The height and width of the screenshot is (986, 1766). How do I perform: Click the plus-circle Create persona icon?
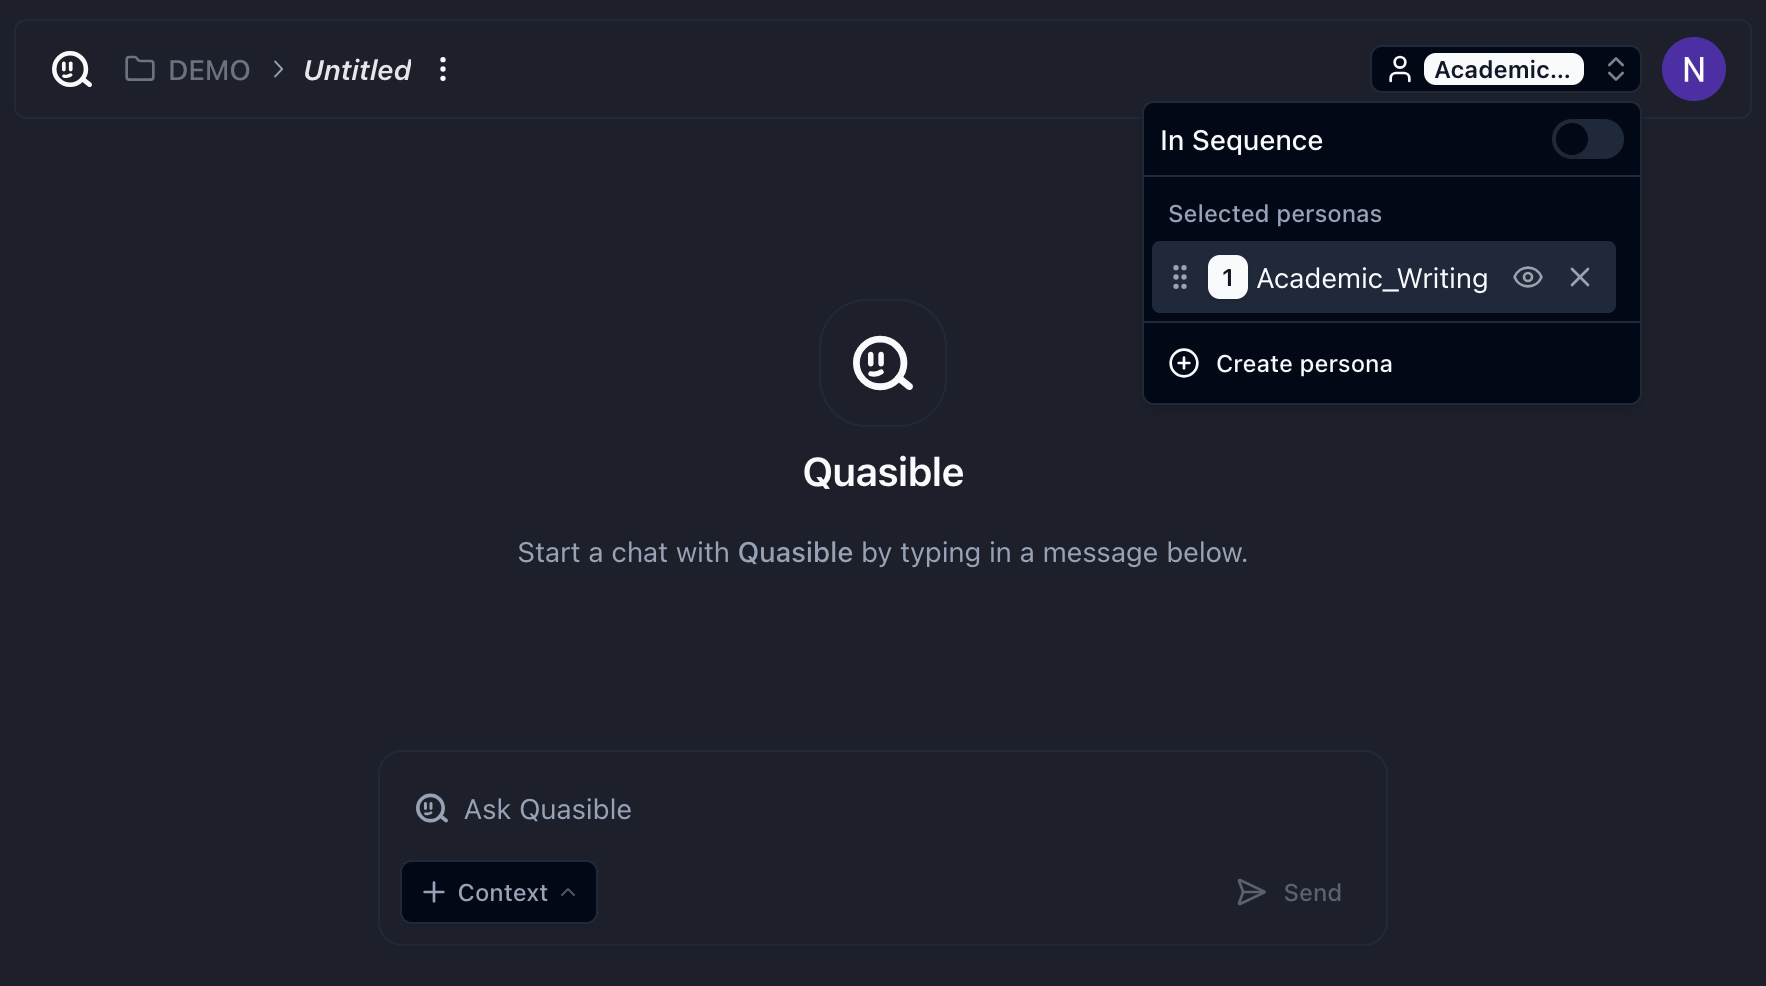tap(1184, 363)
